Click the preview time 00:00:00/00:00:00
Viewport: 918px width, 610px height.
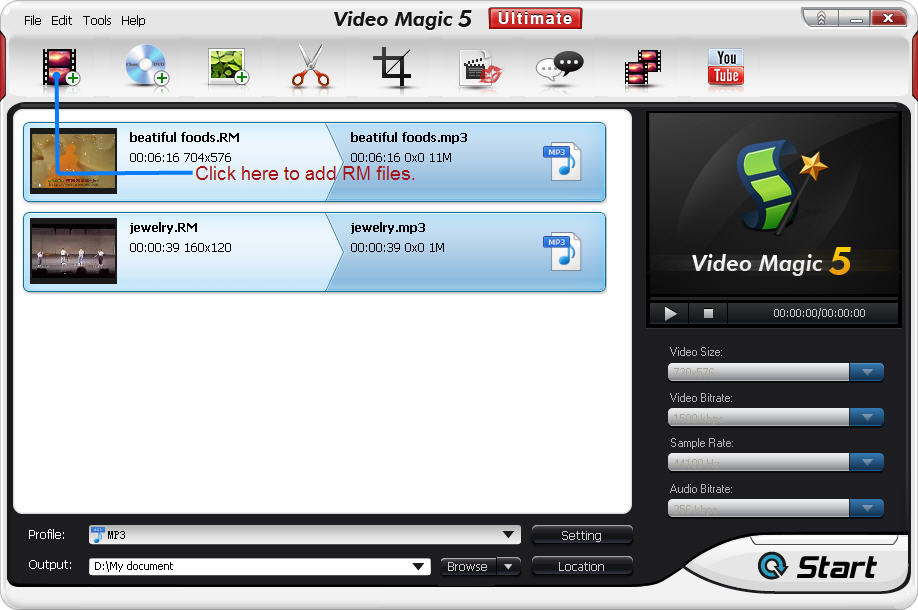coord(819,313)
